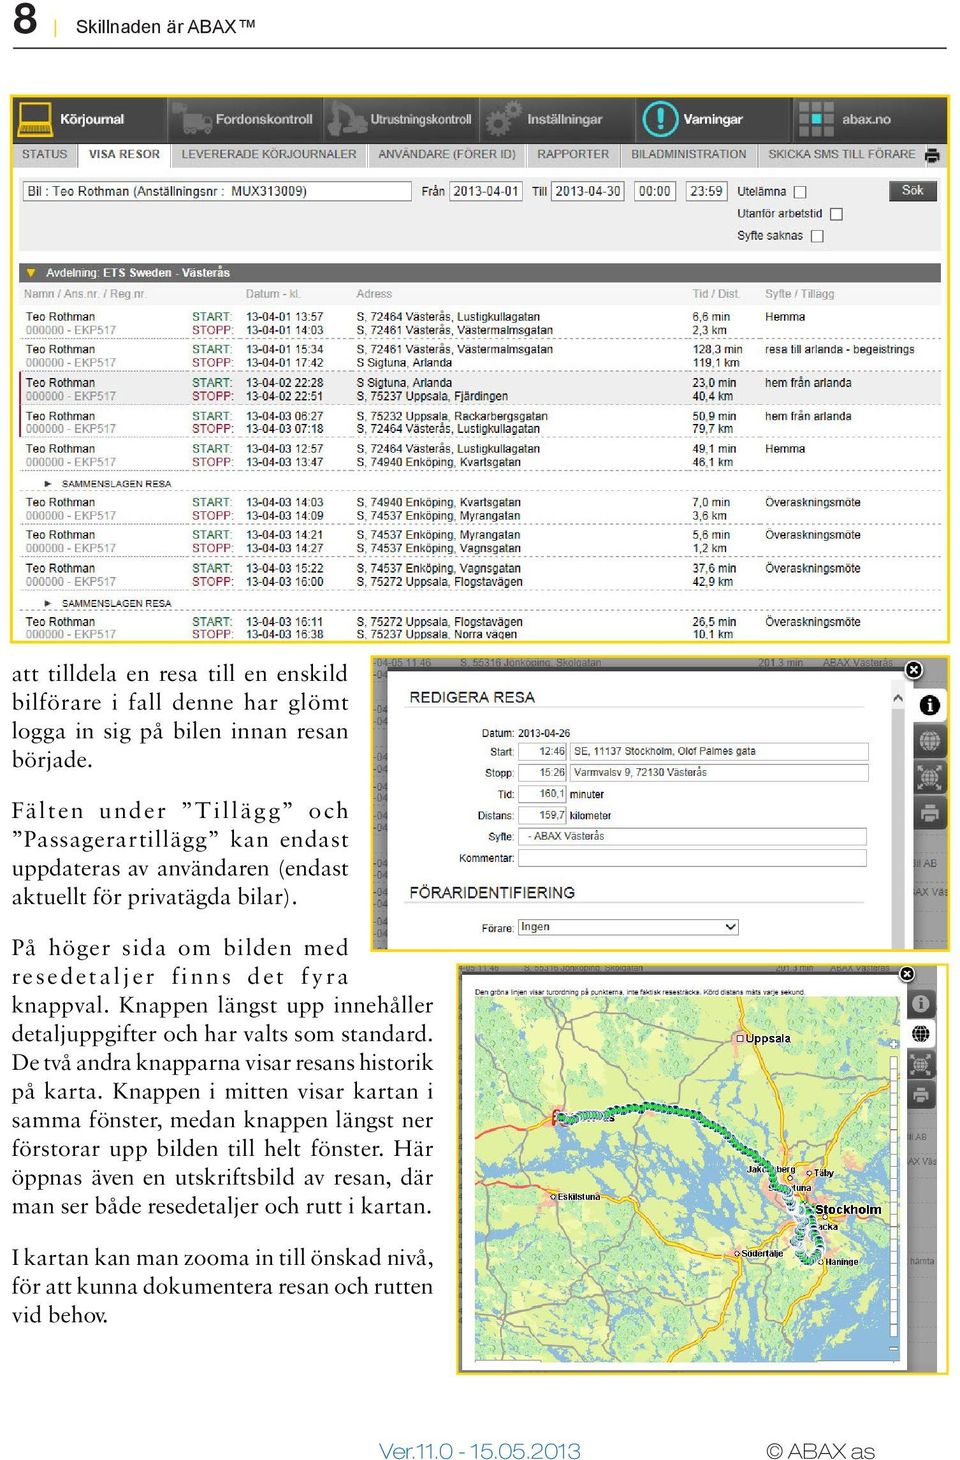Select trip starting 13-04-01 13:57
The width and height of the screenshot is (960, 1460).
(x=480, y=323)
